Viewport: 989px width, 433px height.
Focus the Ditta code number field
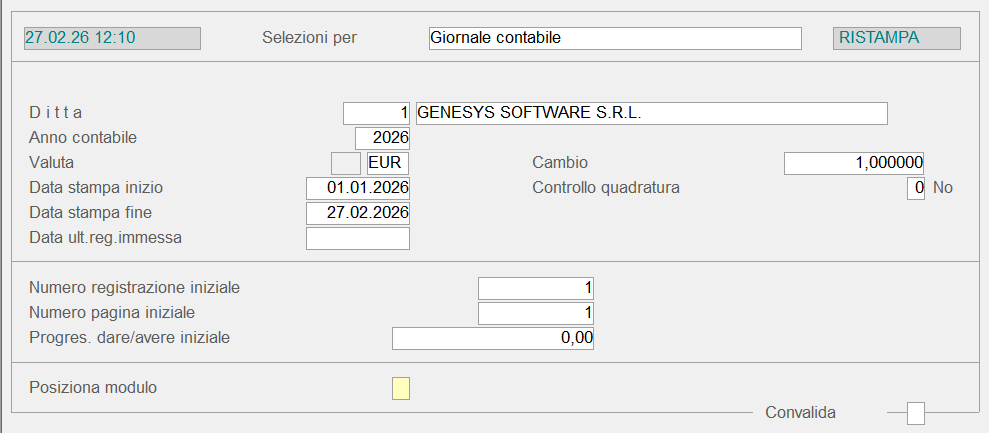pyautogui.click(x=377, y=113)
